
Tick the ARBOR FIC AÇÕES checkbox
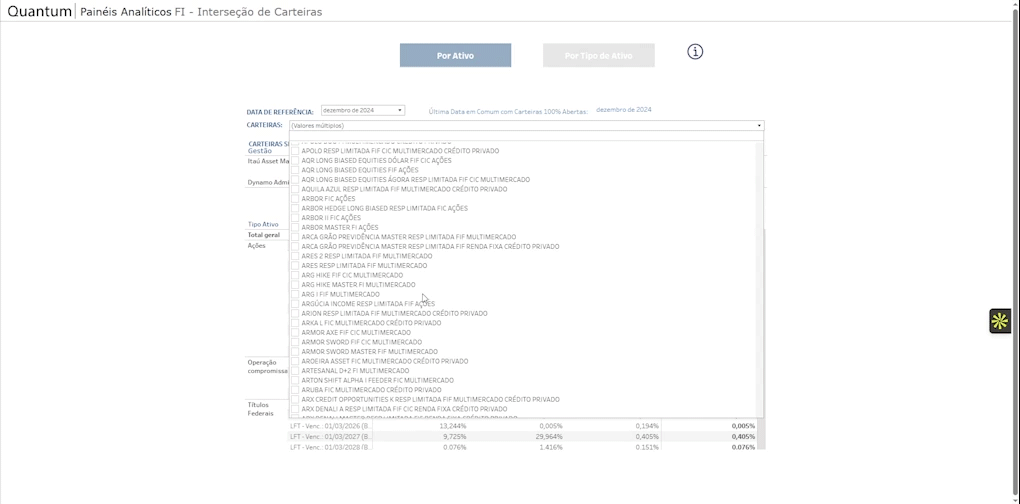295,198
